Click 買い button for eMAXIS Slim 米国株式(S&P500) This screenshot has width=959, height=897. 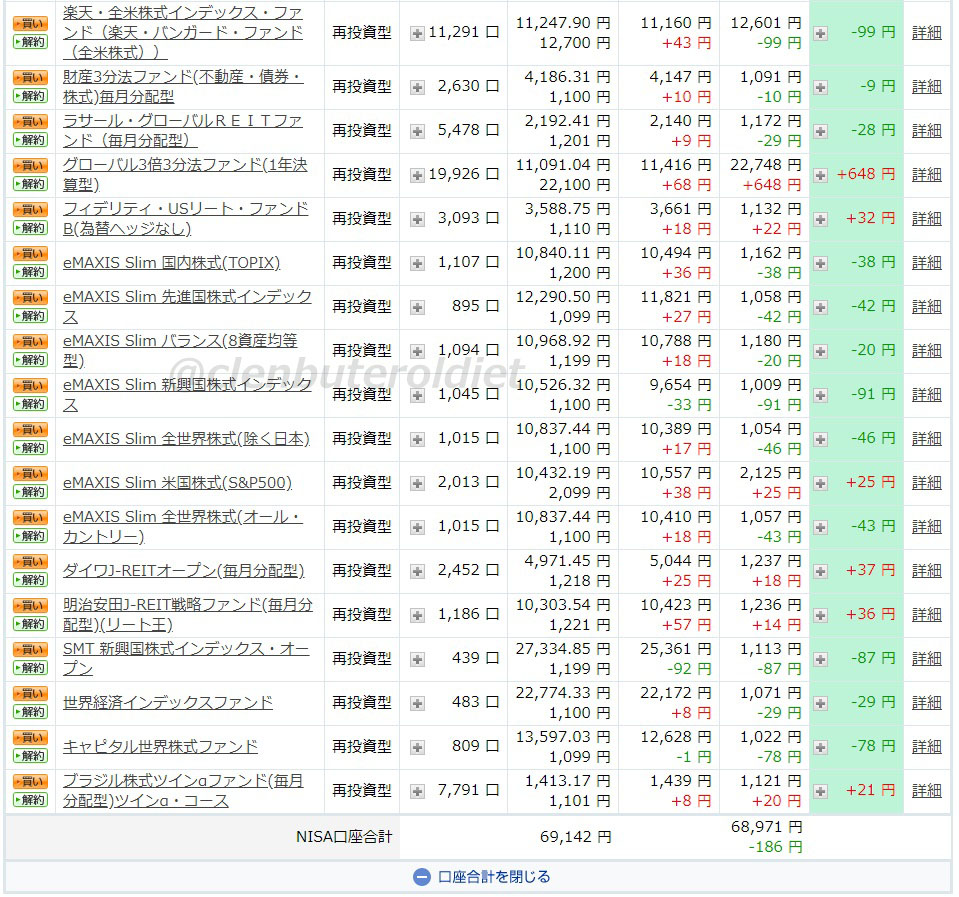[x=31, y=474]
